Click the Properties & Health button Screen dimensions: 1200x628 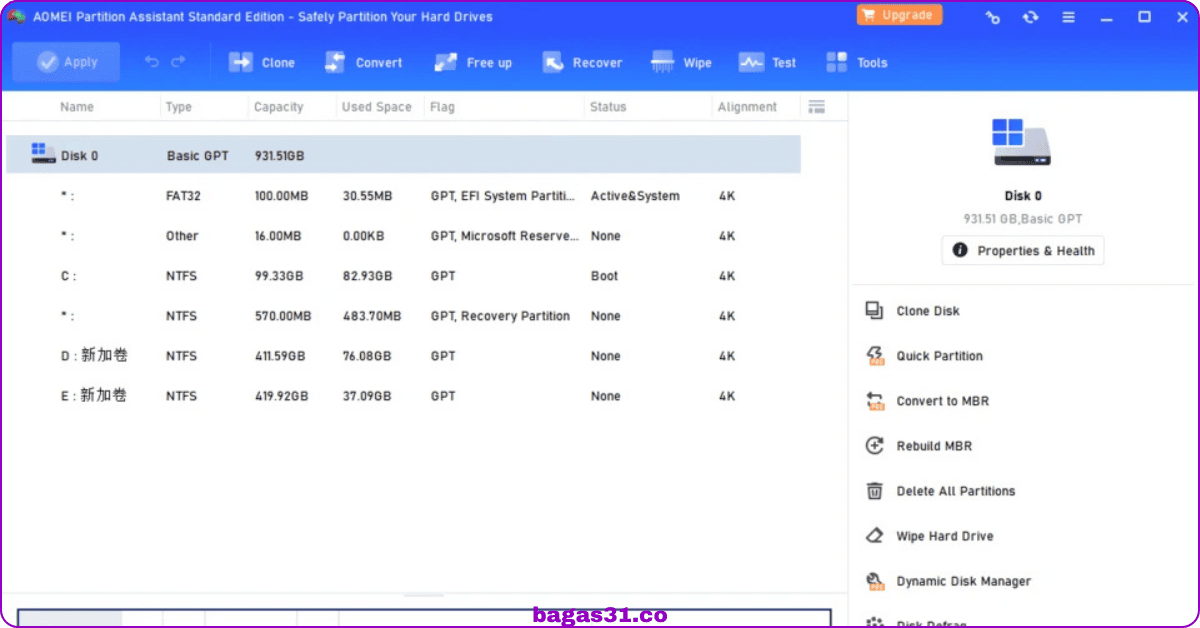pyautogui.click(x=1023, y=251)
